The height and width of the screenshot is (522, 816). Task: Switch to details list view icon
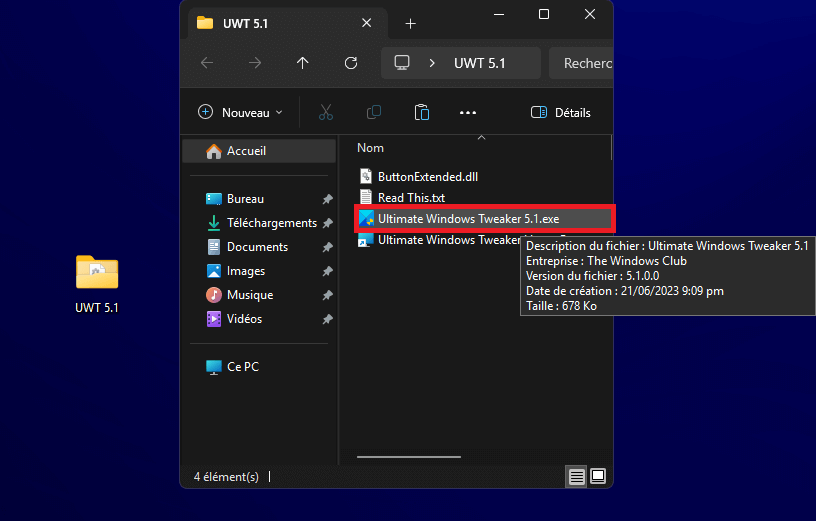point(576,476)
